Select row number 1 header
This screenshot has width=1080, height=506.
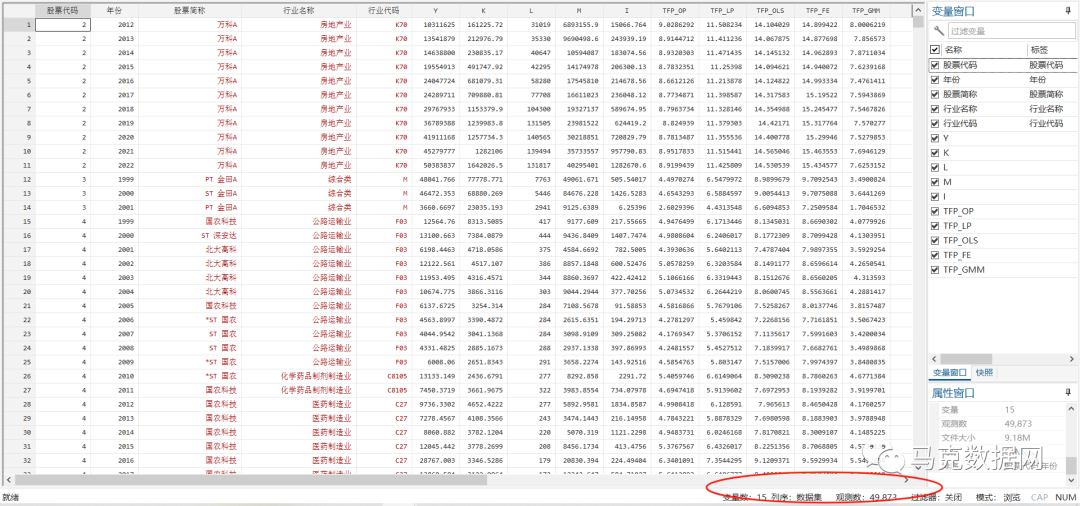pyautogui.click(x=19, y=25)
